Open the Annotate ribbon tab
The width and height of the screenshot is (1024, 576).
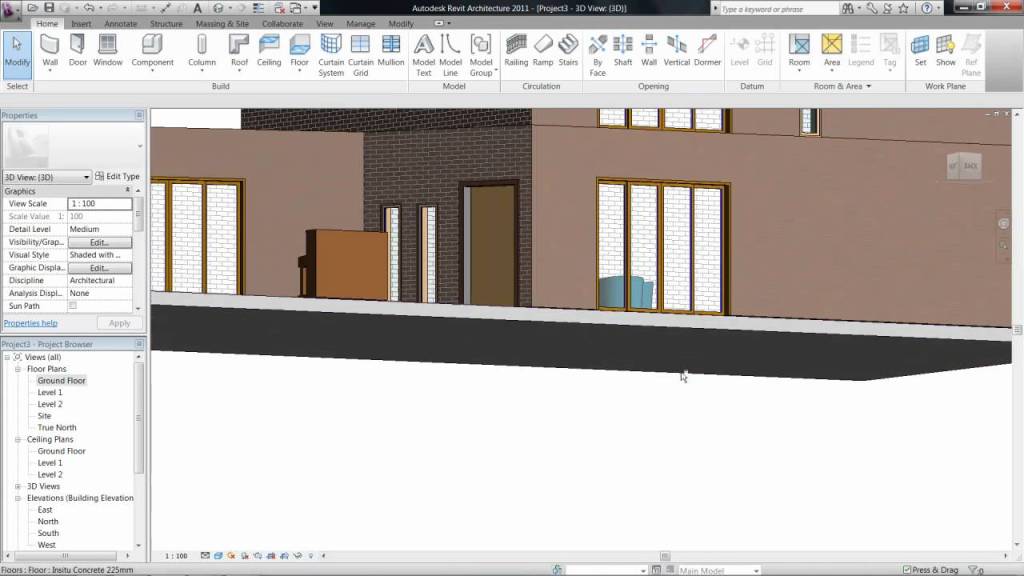[x=121, y=23]
